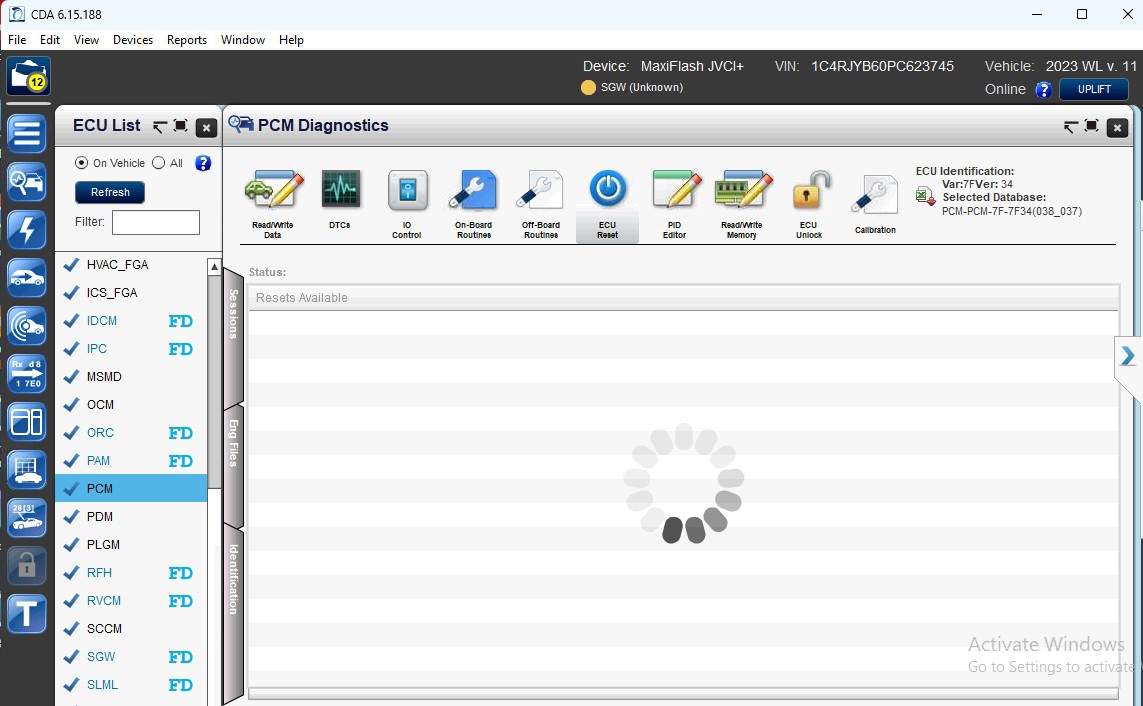Select OCM in the ECU list
Image resolution: width=1143 pixels, height=706 pixels.
tap(131, 405)
